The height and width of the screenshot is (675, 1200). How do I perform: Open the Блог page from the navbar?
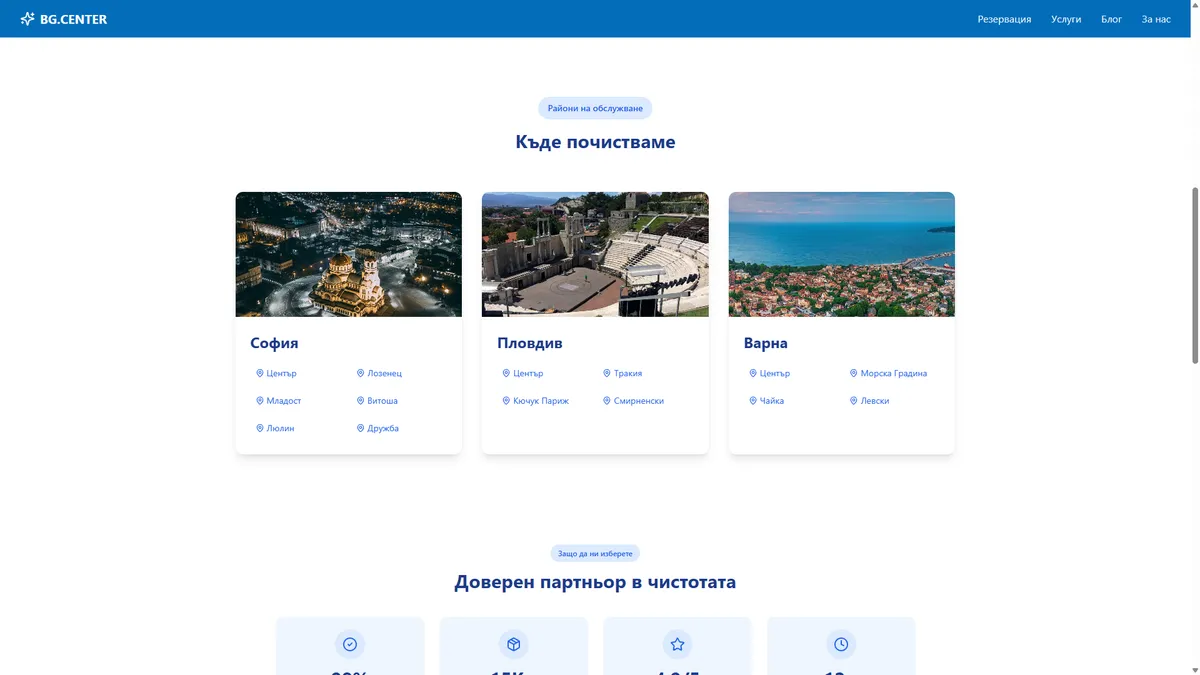[1110, 18]
